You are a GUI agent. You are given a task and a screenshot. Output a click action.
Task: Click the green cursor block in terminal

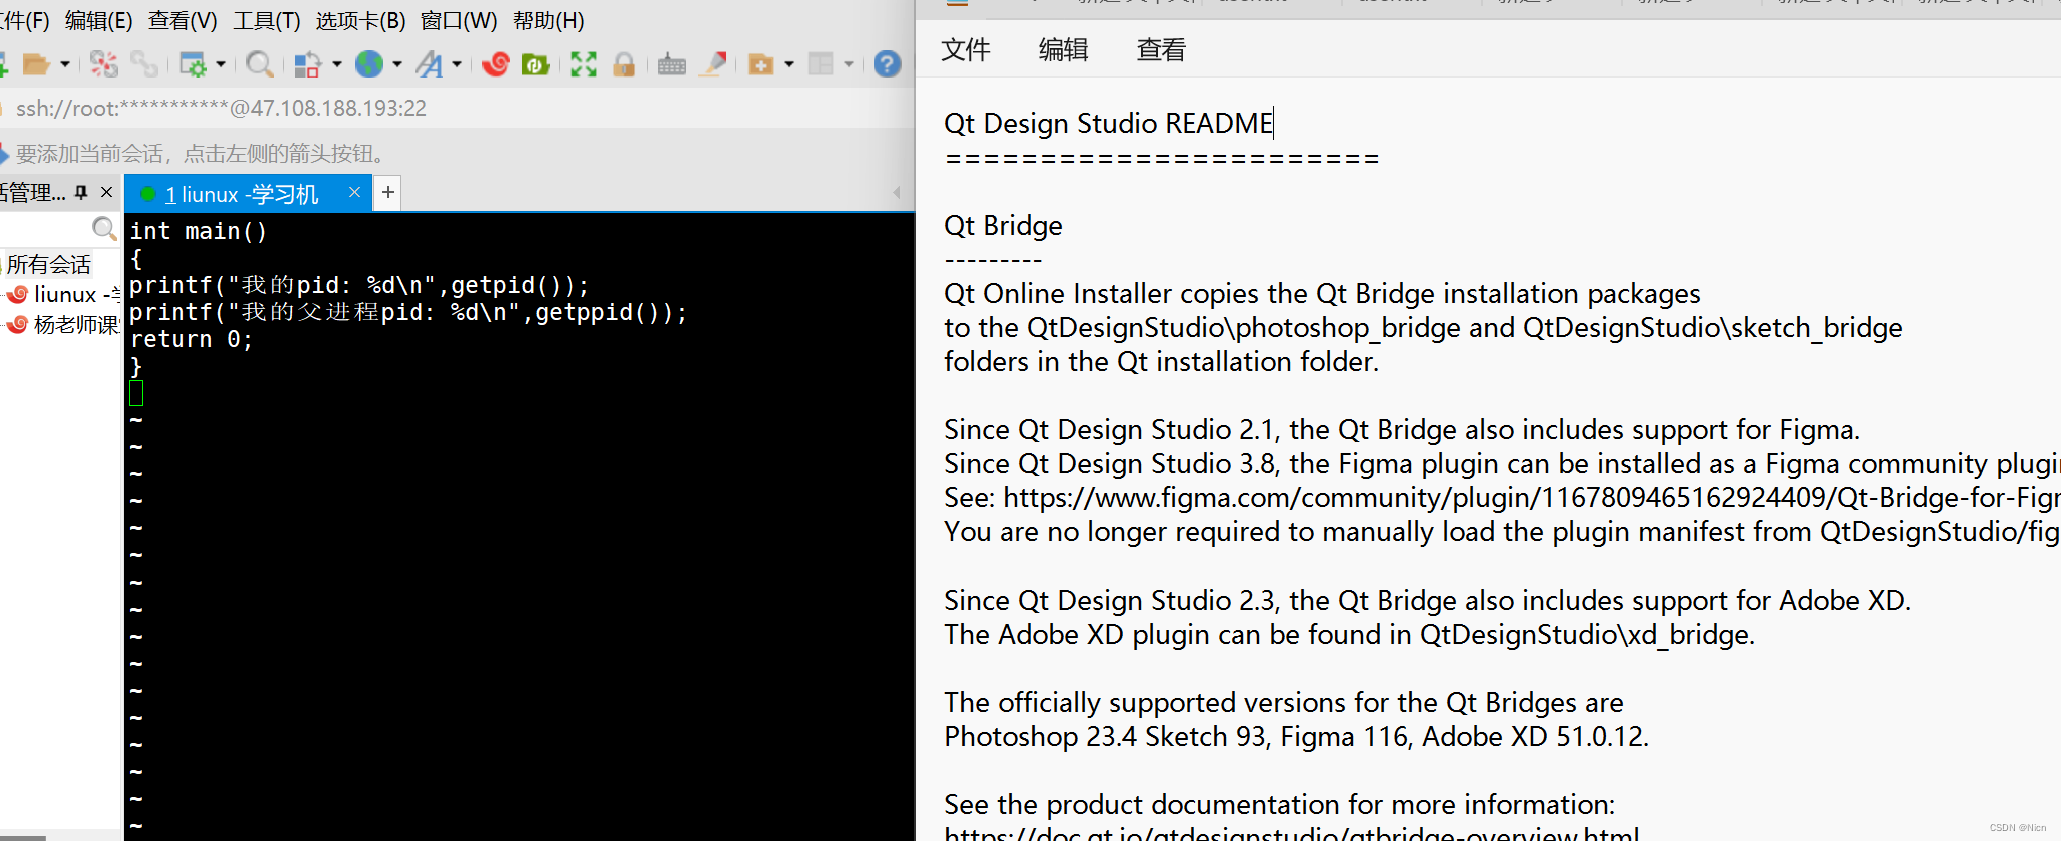pyautogui.click(x=136, y=393)
